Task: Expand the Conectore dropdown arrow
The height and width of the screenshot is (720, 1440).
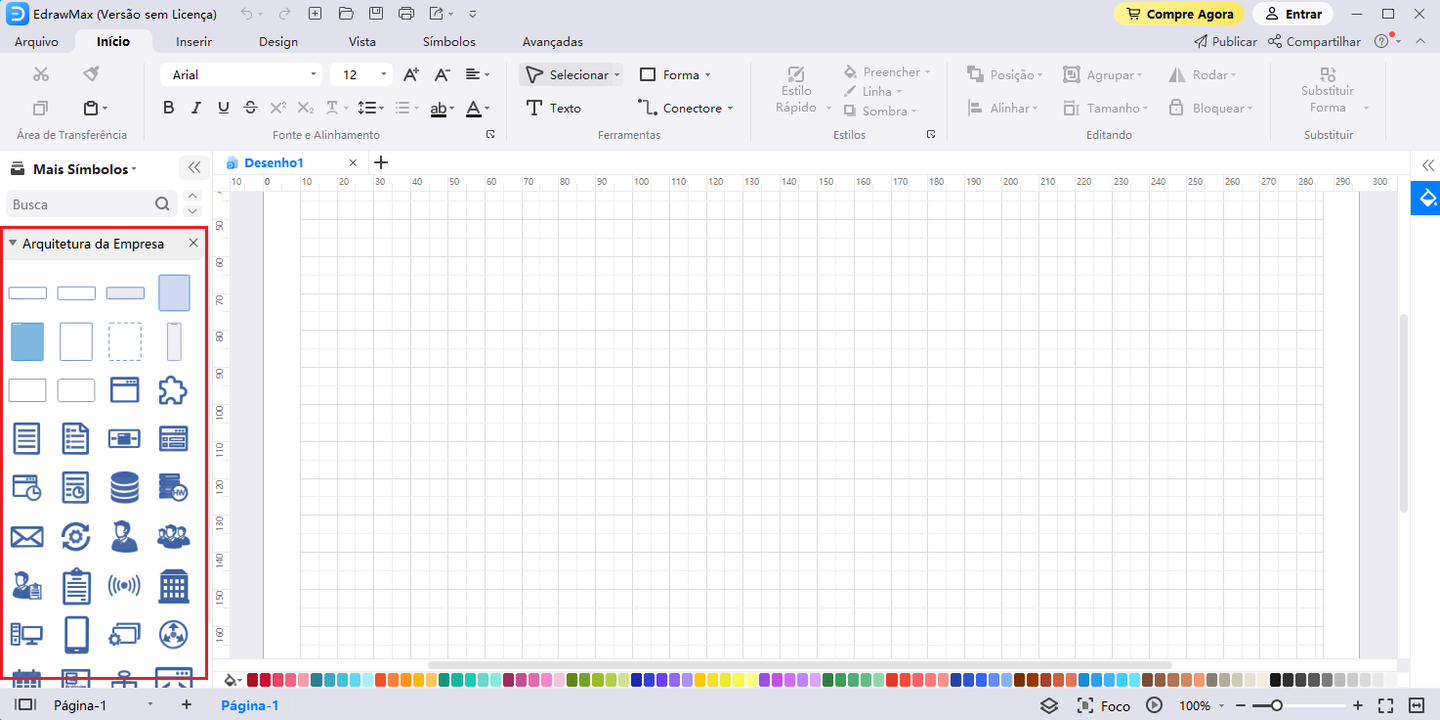Action: [x=730, y=108]
